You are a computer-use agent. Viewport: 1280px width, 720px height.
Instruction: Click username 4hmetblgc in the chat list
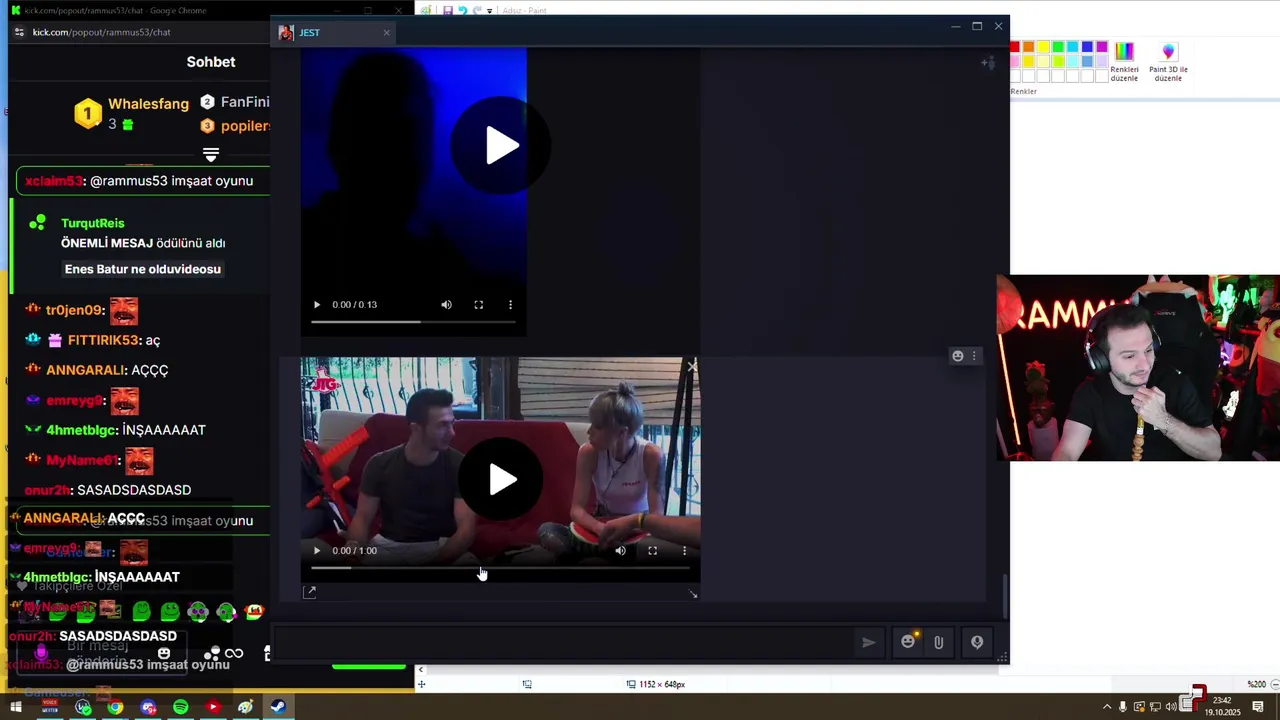coord(82,430)
